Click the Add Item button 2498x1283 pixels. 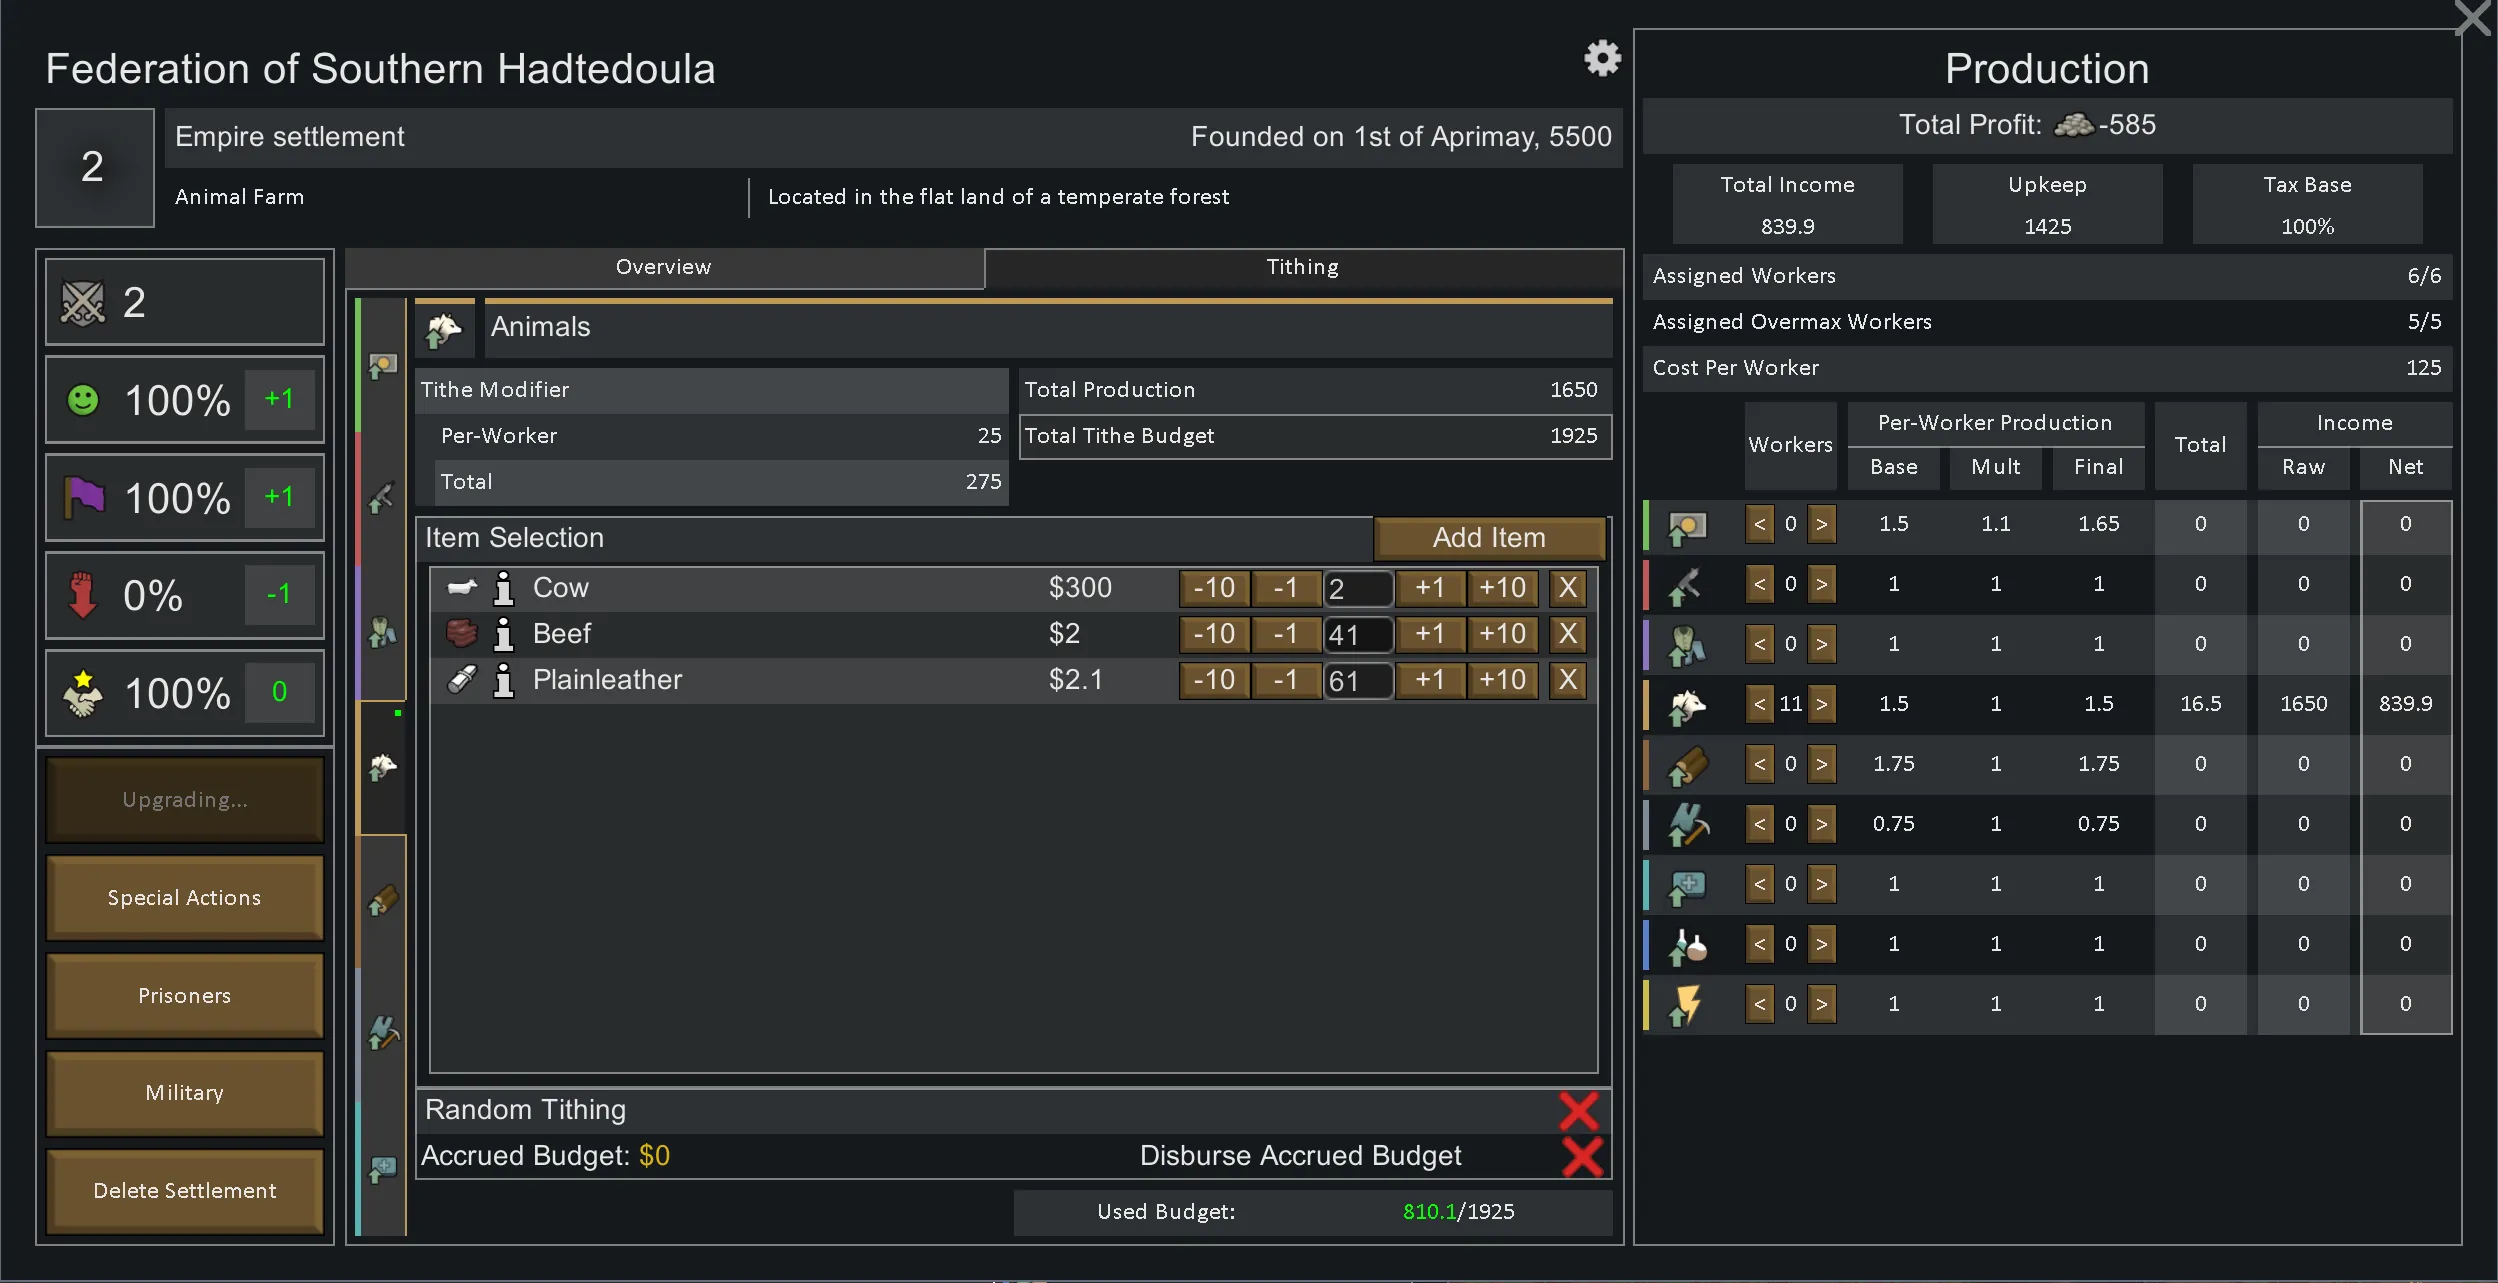pyautogui.click(x=1489, y=538)
